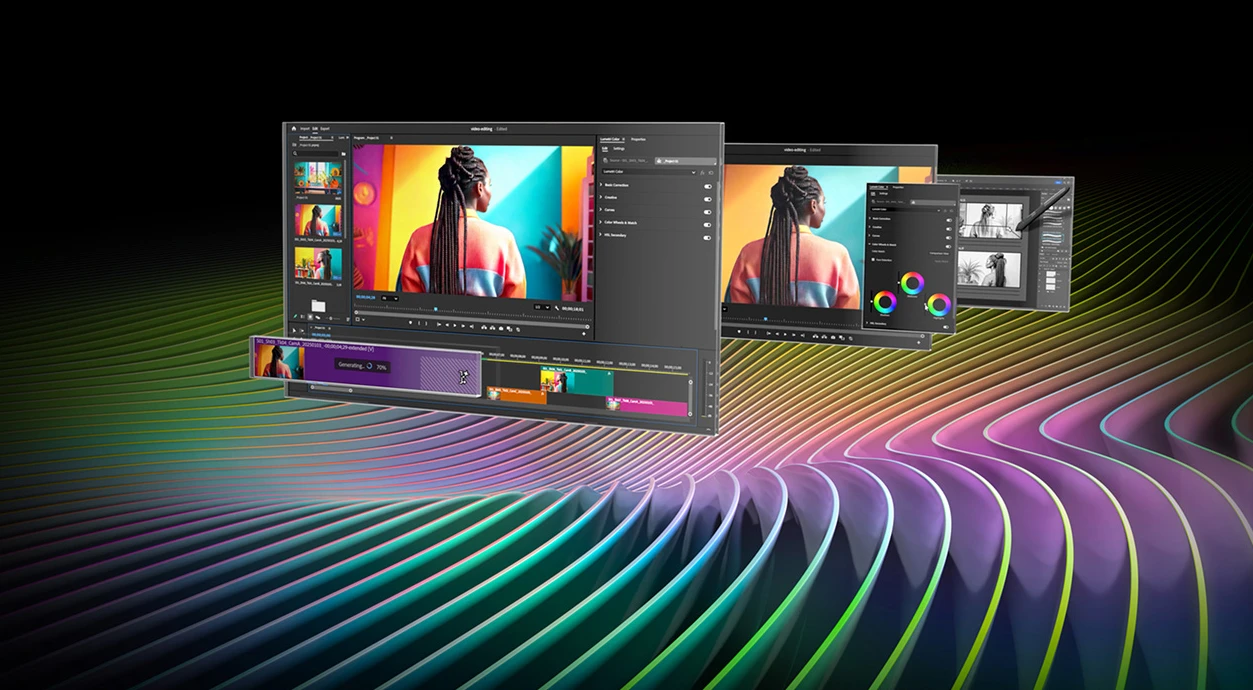The width and height of the screenshot is (1253, 690).
Task: Open the Properties tab beside Lumetri Color in the main window
Action: (x=638, y=139)
